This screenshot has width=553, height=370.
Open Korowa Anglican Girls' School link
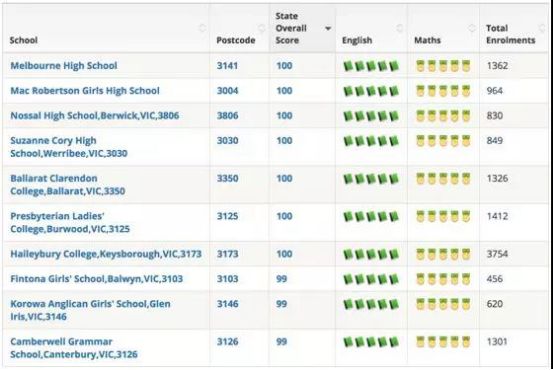pos(90,310)
